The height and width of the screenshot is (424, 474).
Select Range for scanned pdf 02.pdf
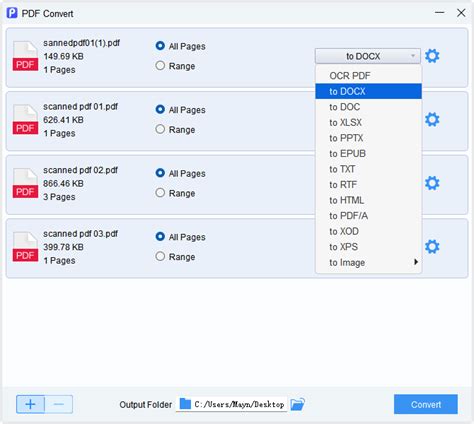[160, 193]
